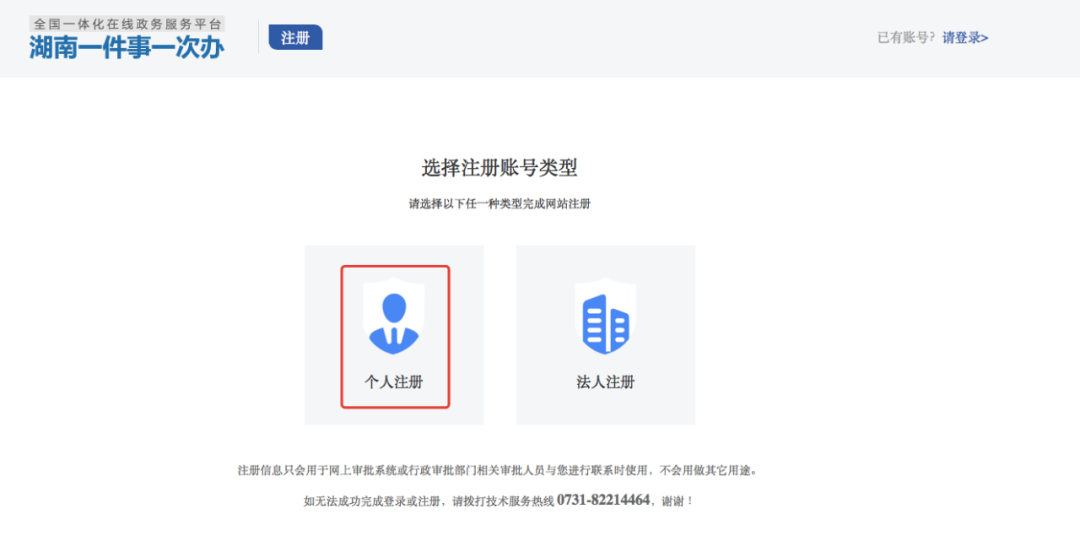Click the 个人注册 text label
This screenshot has width=1080, height=552.
pyautogui.click(x=394, y=382)
